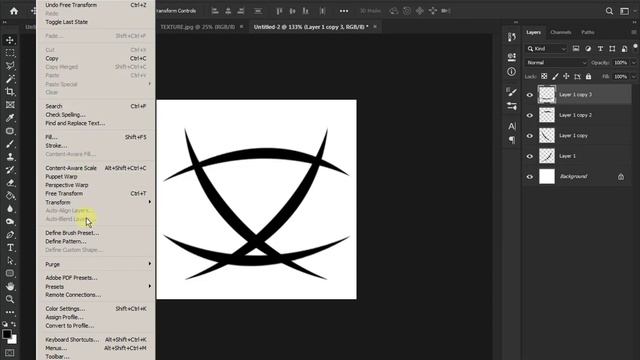Click the Opacity 100% field

coord(620,63)
